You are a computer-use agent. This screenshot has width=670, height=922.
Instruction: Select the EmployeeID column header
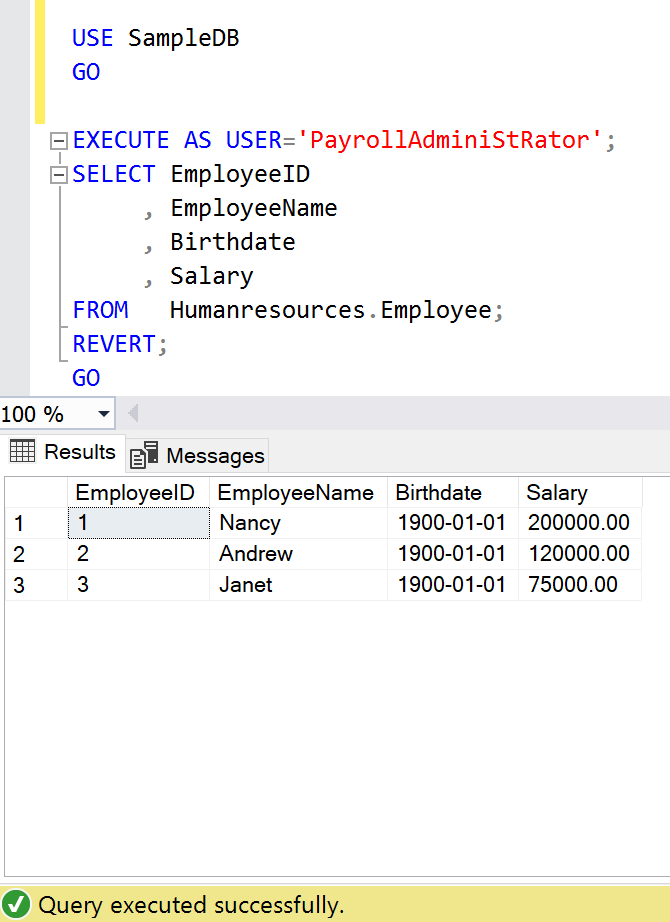(138, 492)
